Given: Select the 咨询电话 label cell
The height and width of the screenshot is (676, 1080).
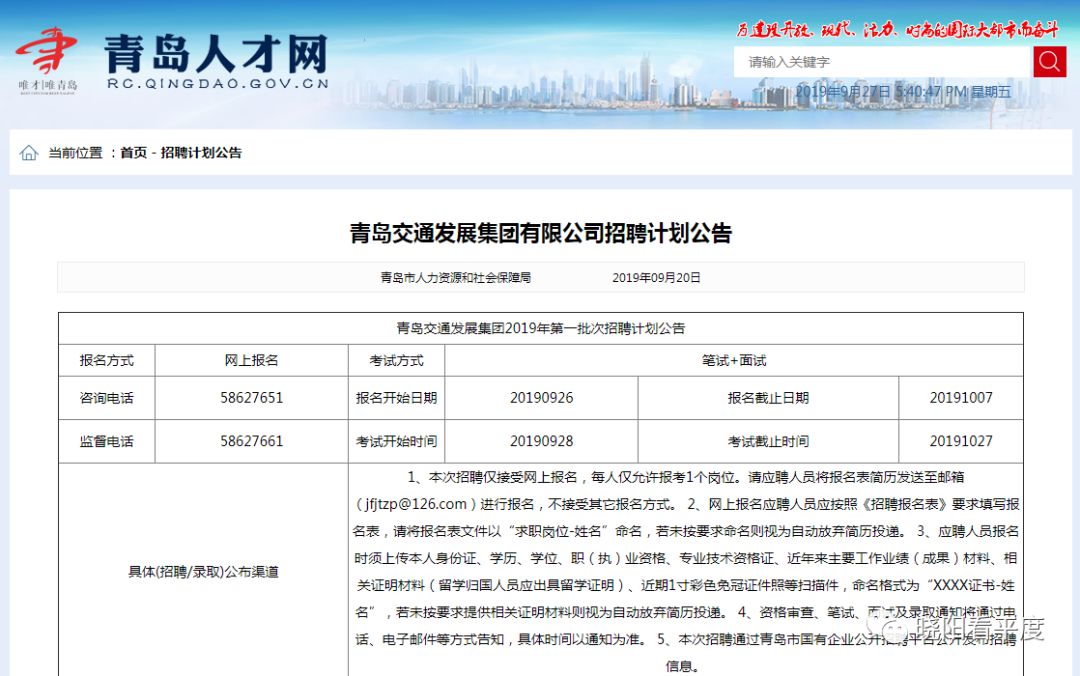Looking at the screenshot, I should [x=107, y=398].
